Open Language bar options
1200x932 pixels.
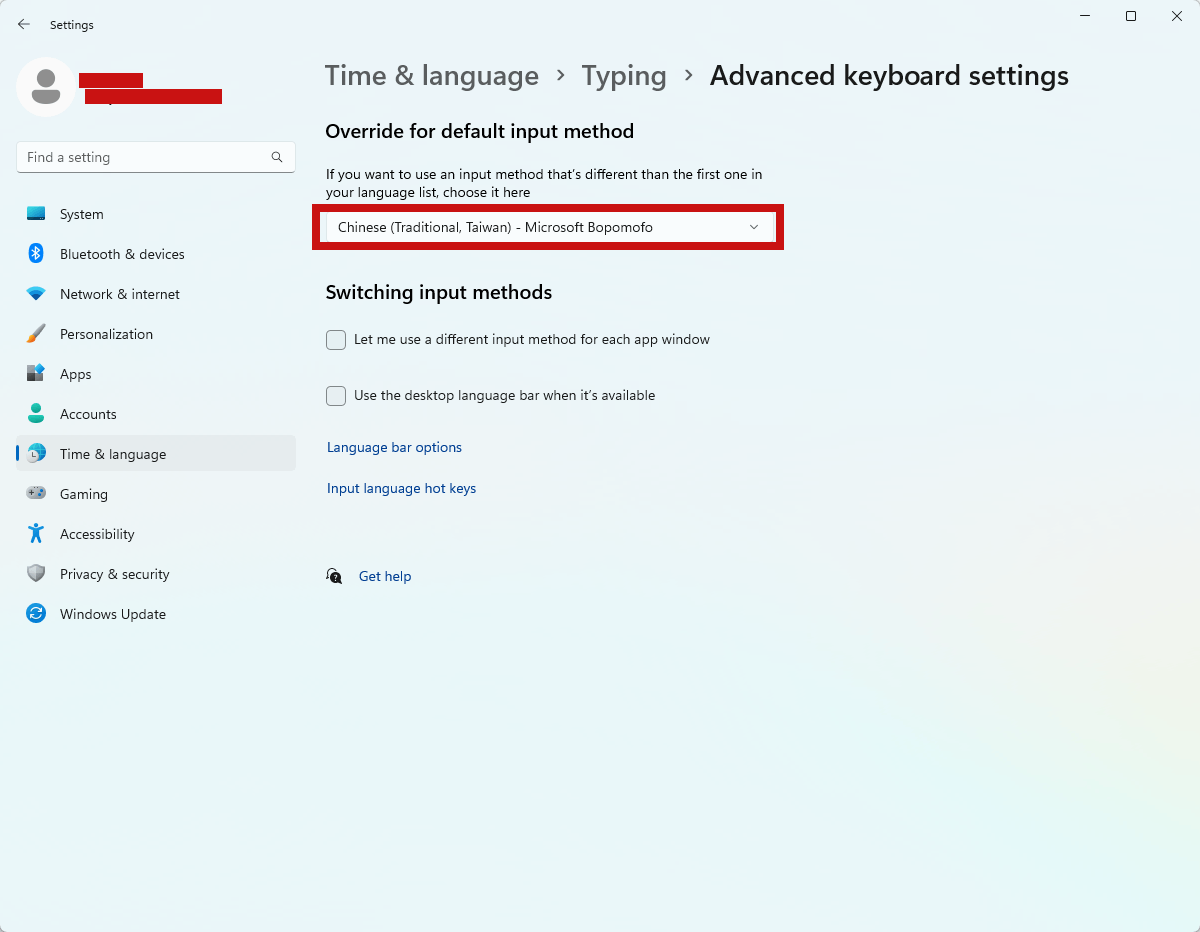[394, 447]
